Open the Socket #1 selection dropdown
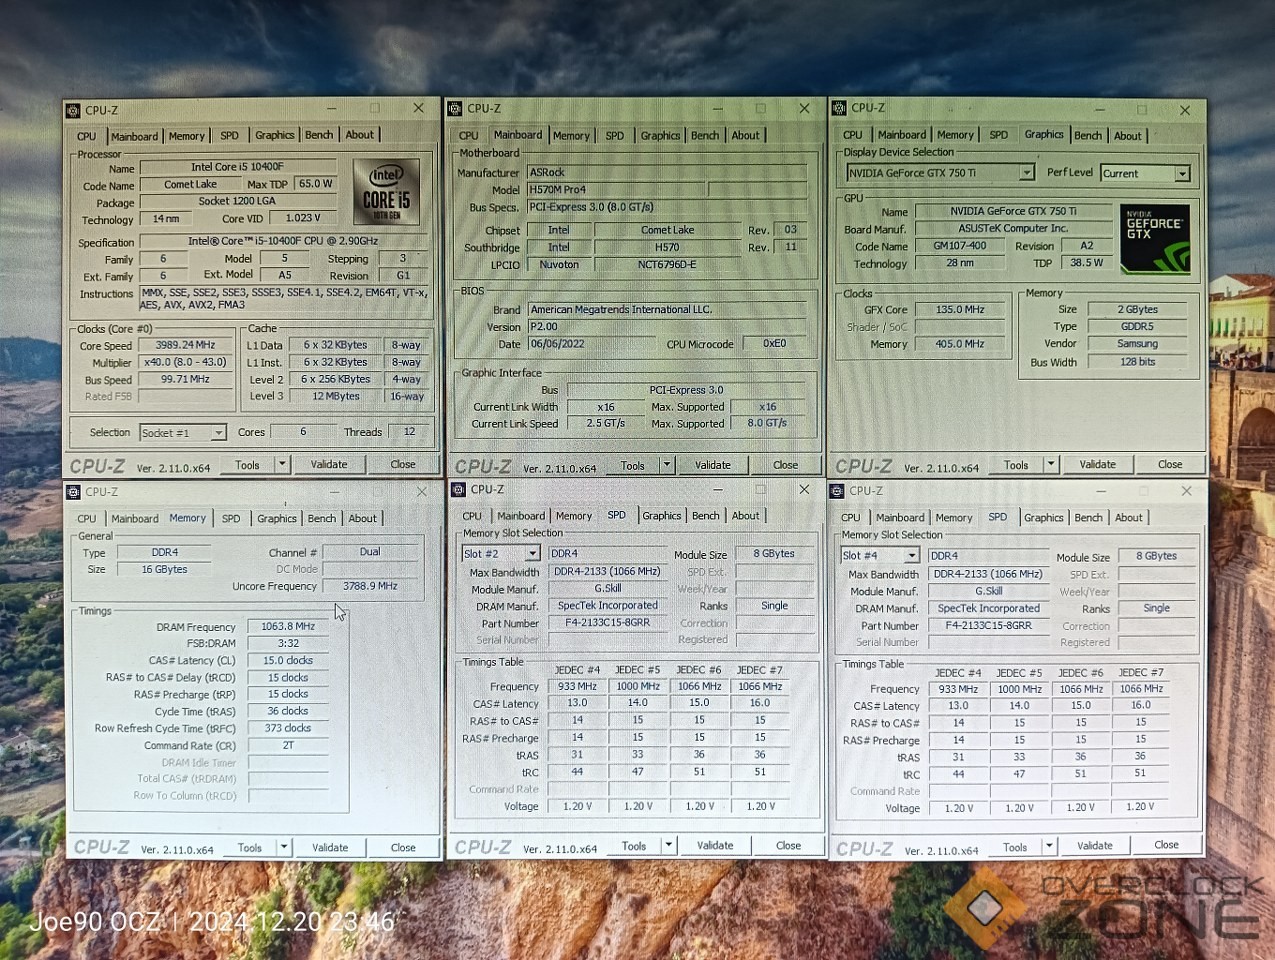This screenshot has width=1275, height=960. pyautogui.click(x=217, y=433)
